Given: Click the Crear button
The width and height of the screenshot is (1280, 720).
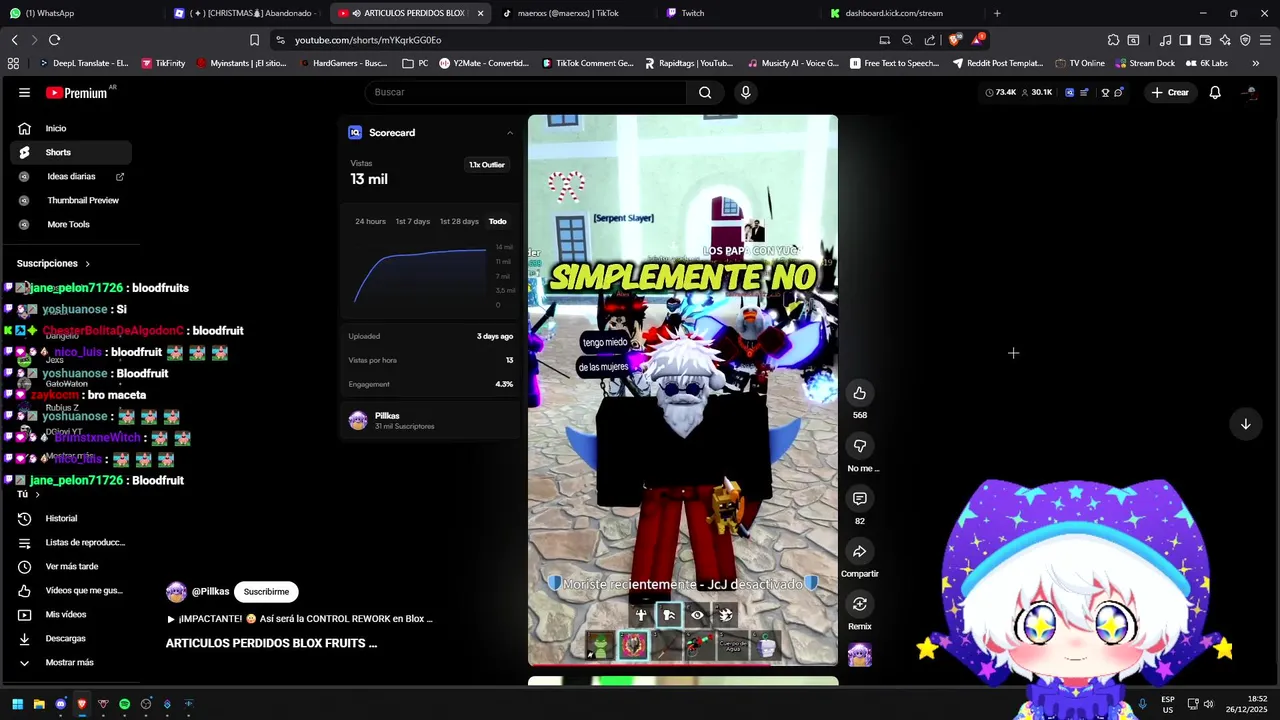Looking at the screenshot, I should pos(1169,92).
